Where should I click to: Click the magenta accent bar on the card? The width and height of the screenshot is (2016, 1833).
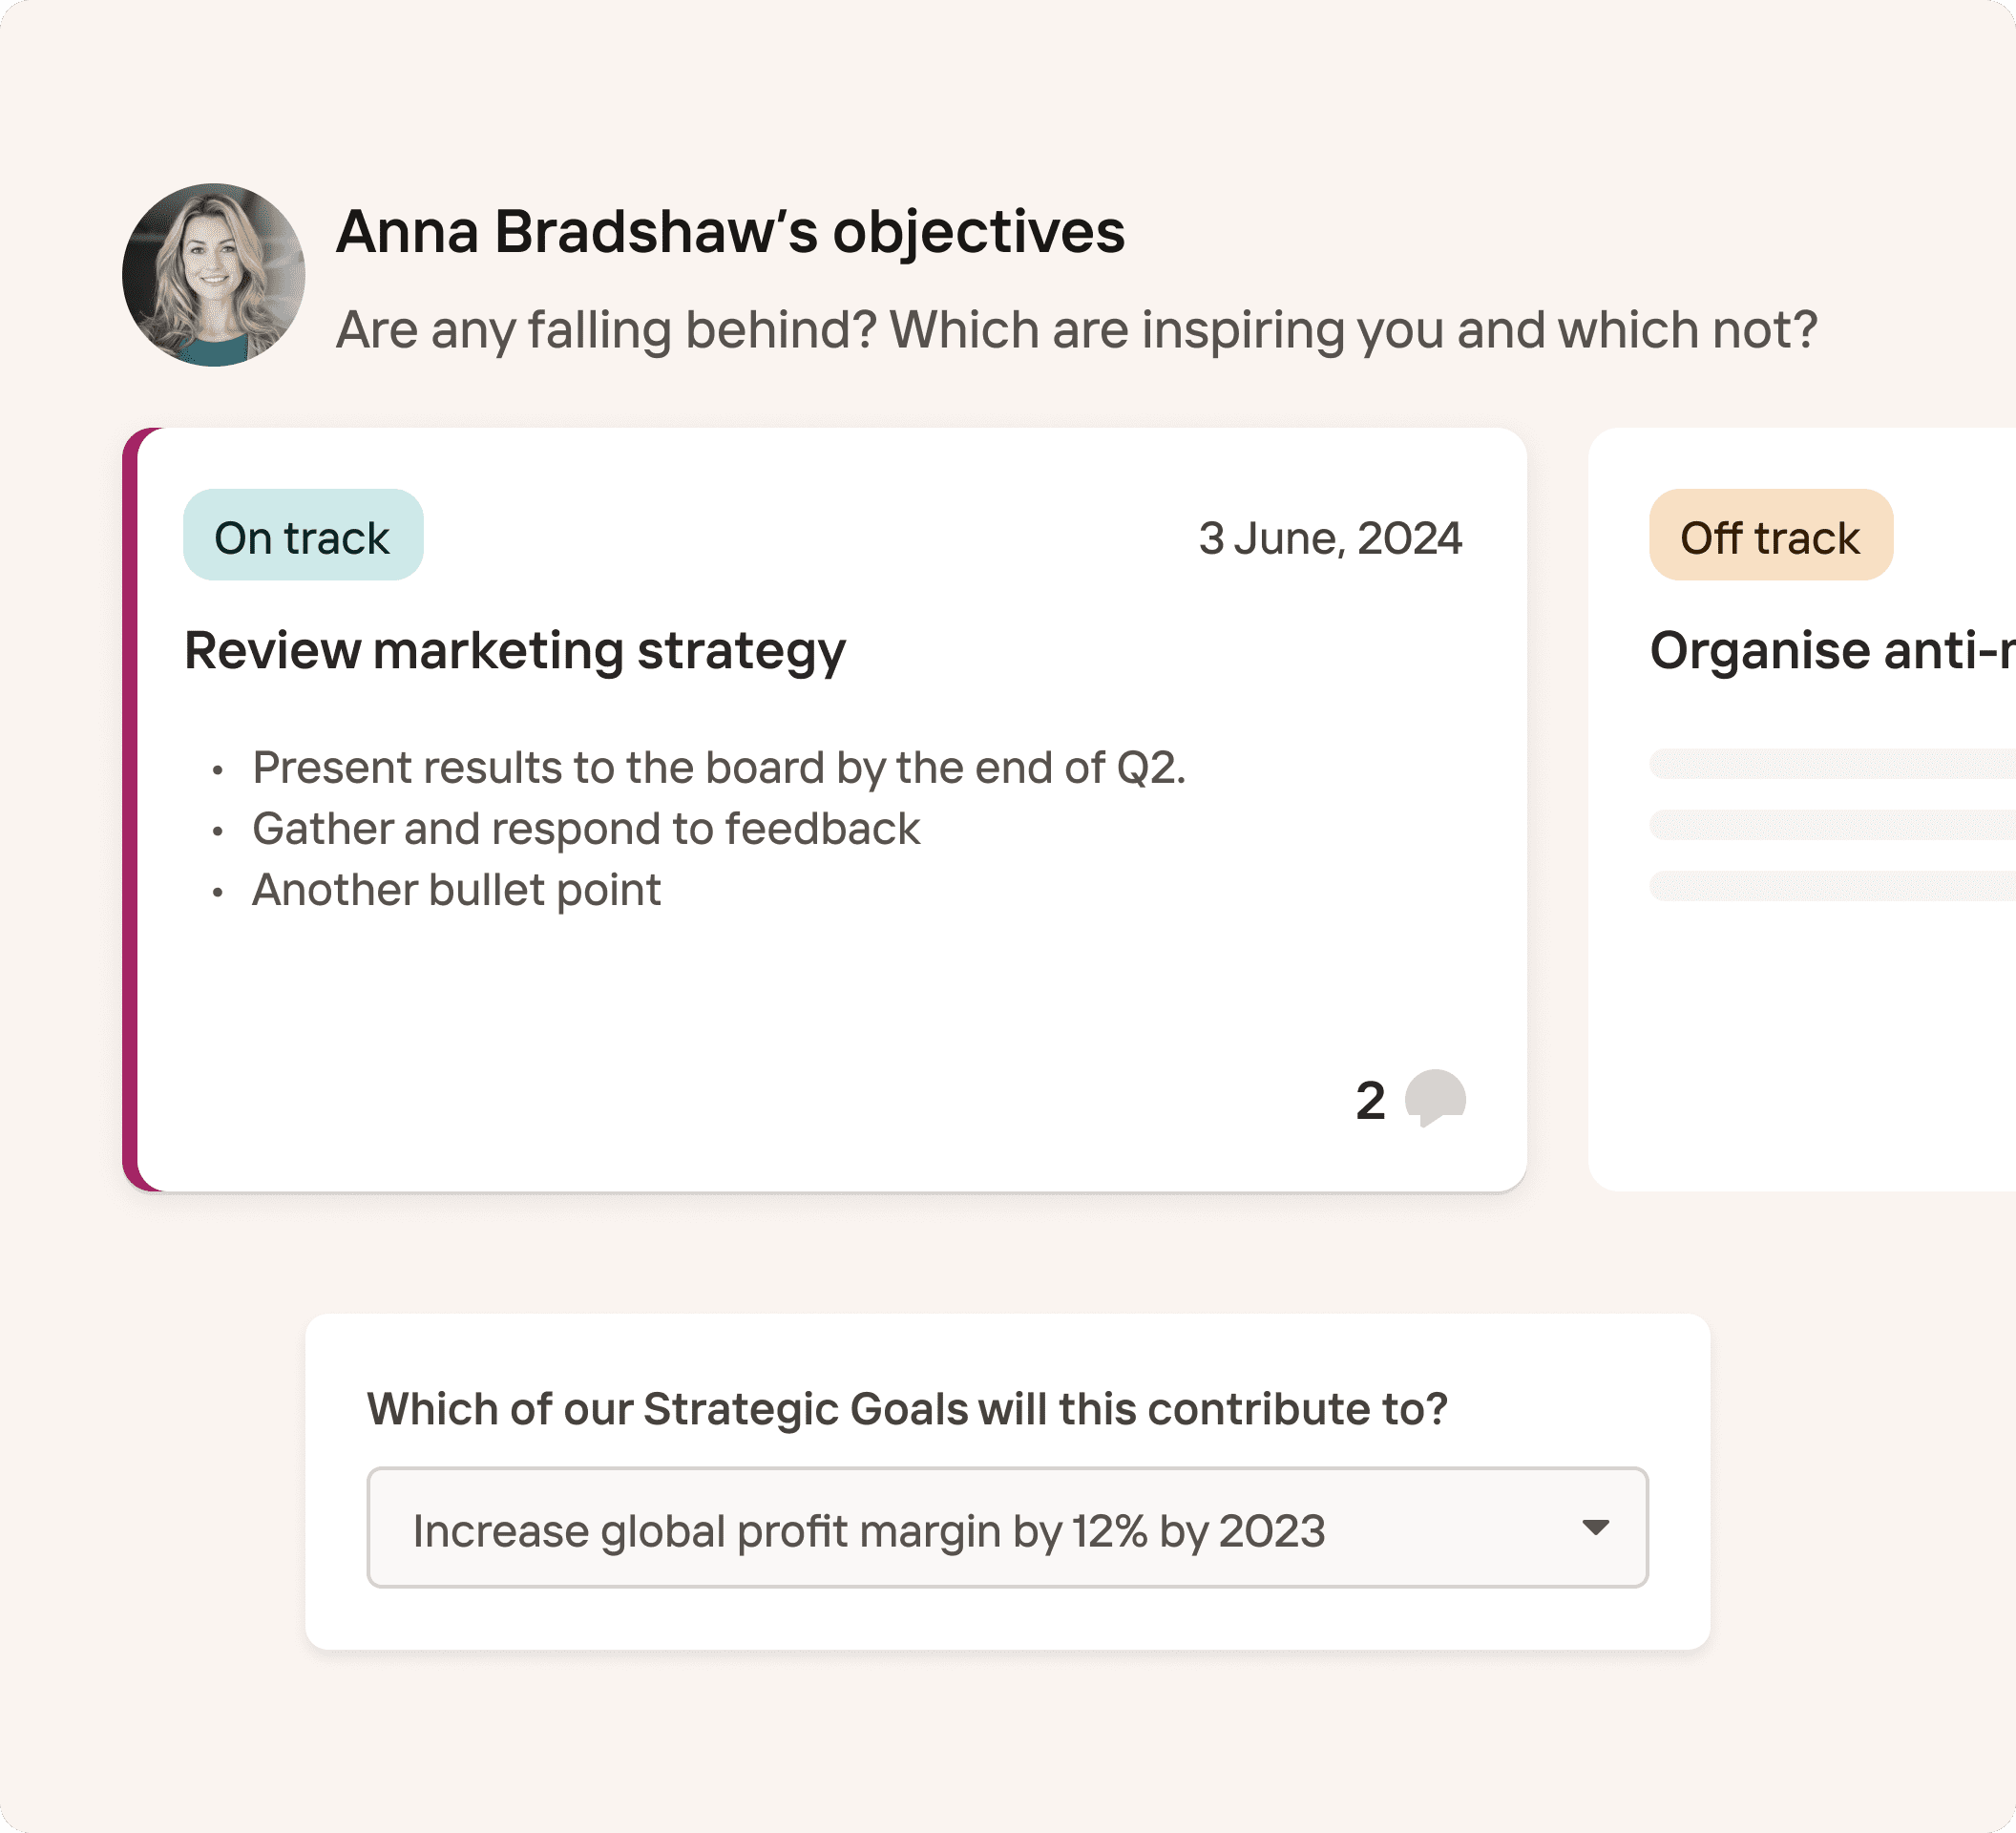point(130,809)
